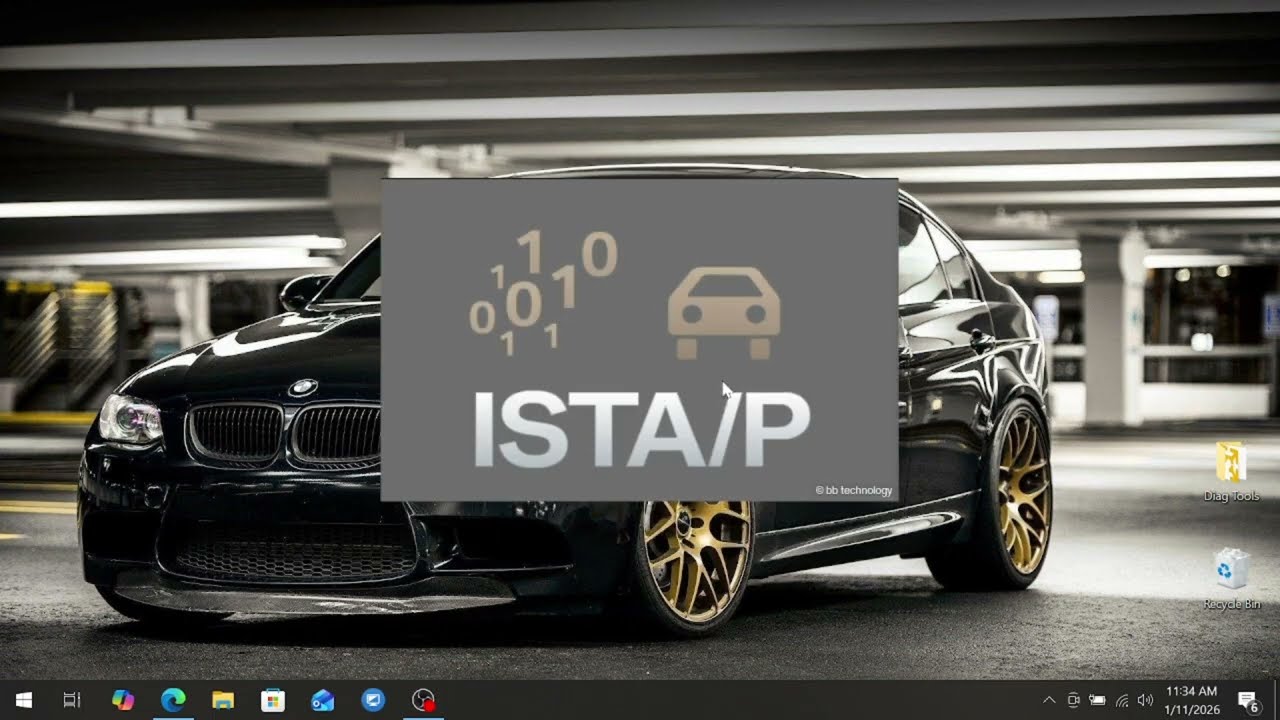Open the clock showing 11:34 AM
Viewport: 1280px width, 720px height.
click(x=1192, y=700)
